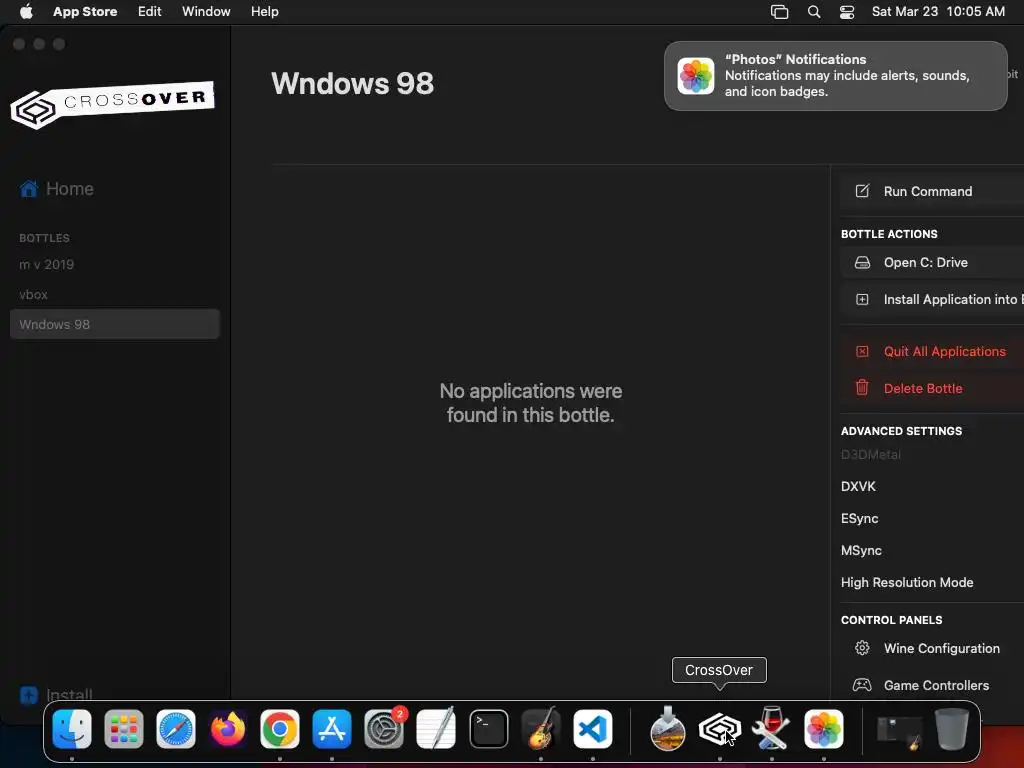The image size is (1024, 768).
Task: Click the CrossOver icon in the Dock
Action: 720,729
